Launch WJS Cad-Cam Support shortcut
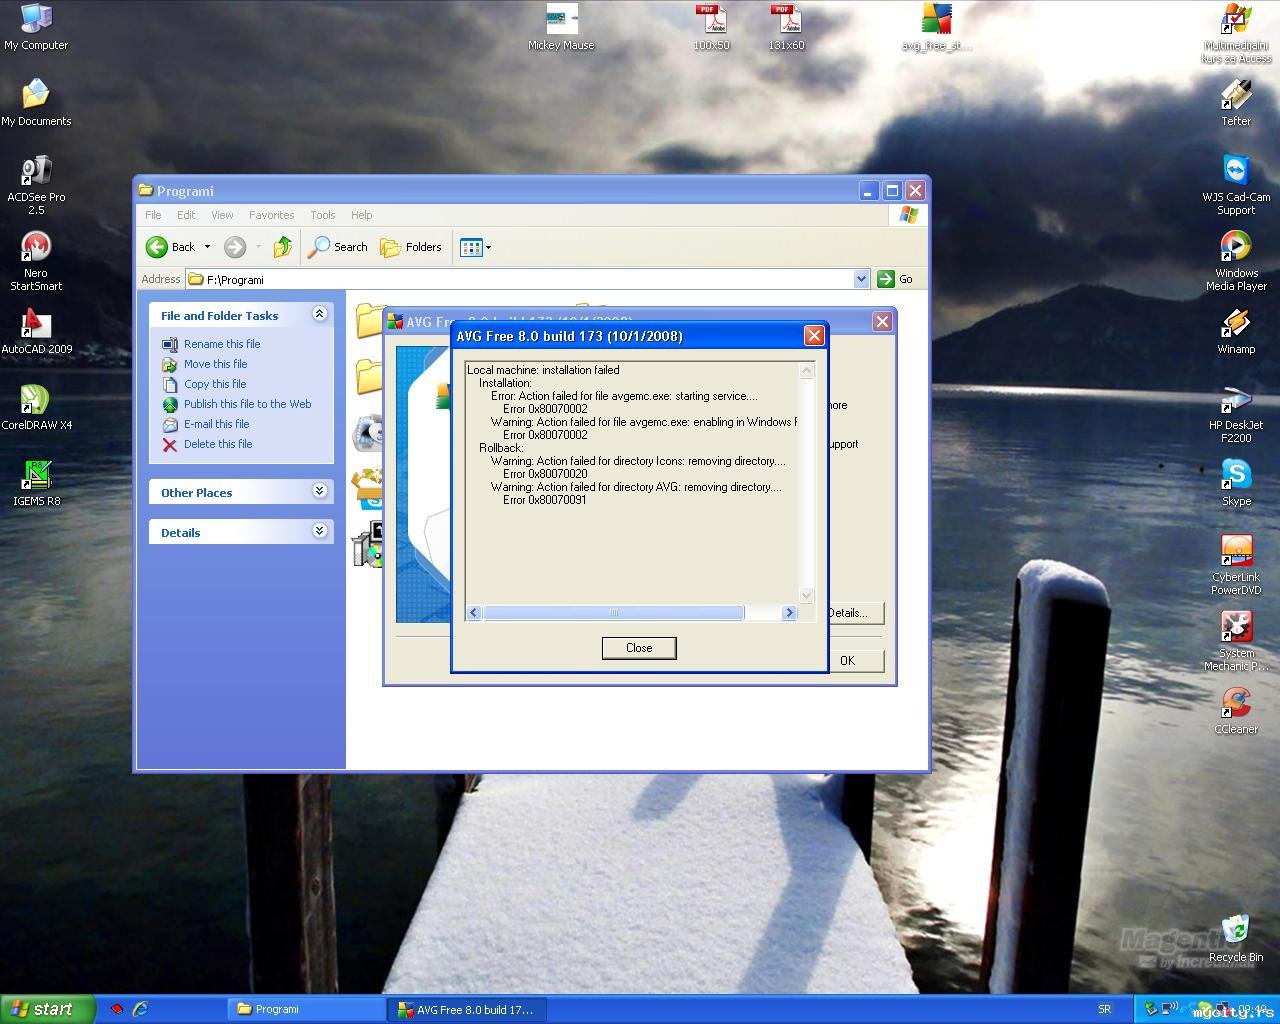Viewport: 1280px width, 1024px height. [x=1236, y=185]
